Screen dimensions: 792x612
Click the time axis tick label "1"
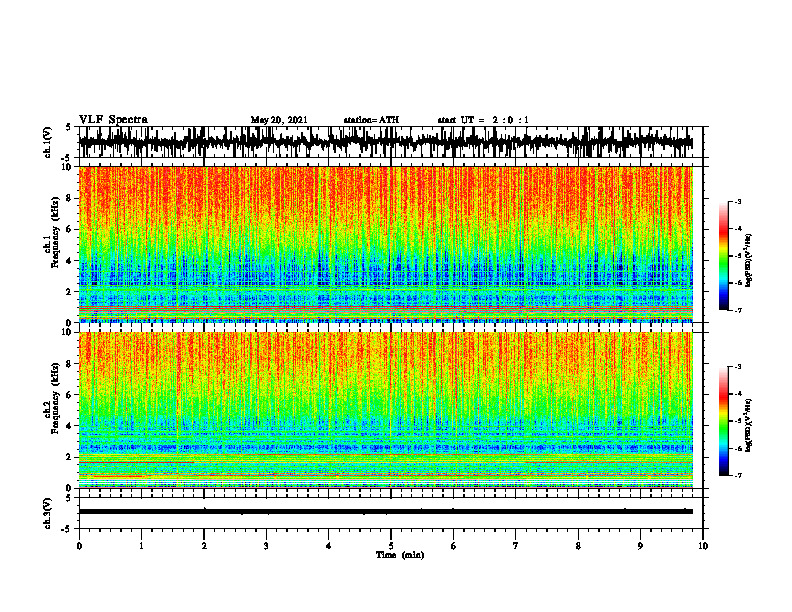[141, 546]
